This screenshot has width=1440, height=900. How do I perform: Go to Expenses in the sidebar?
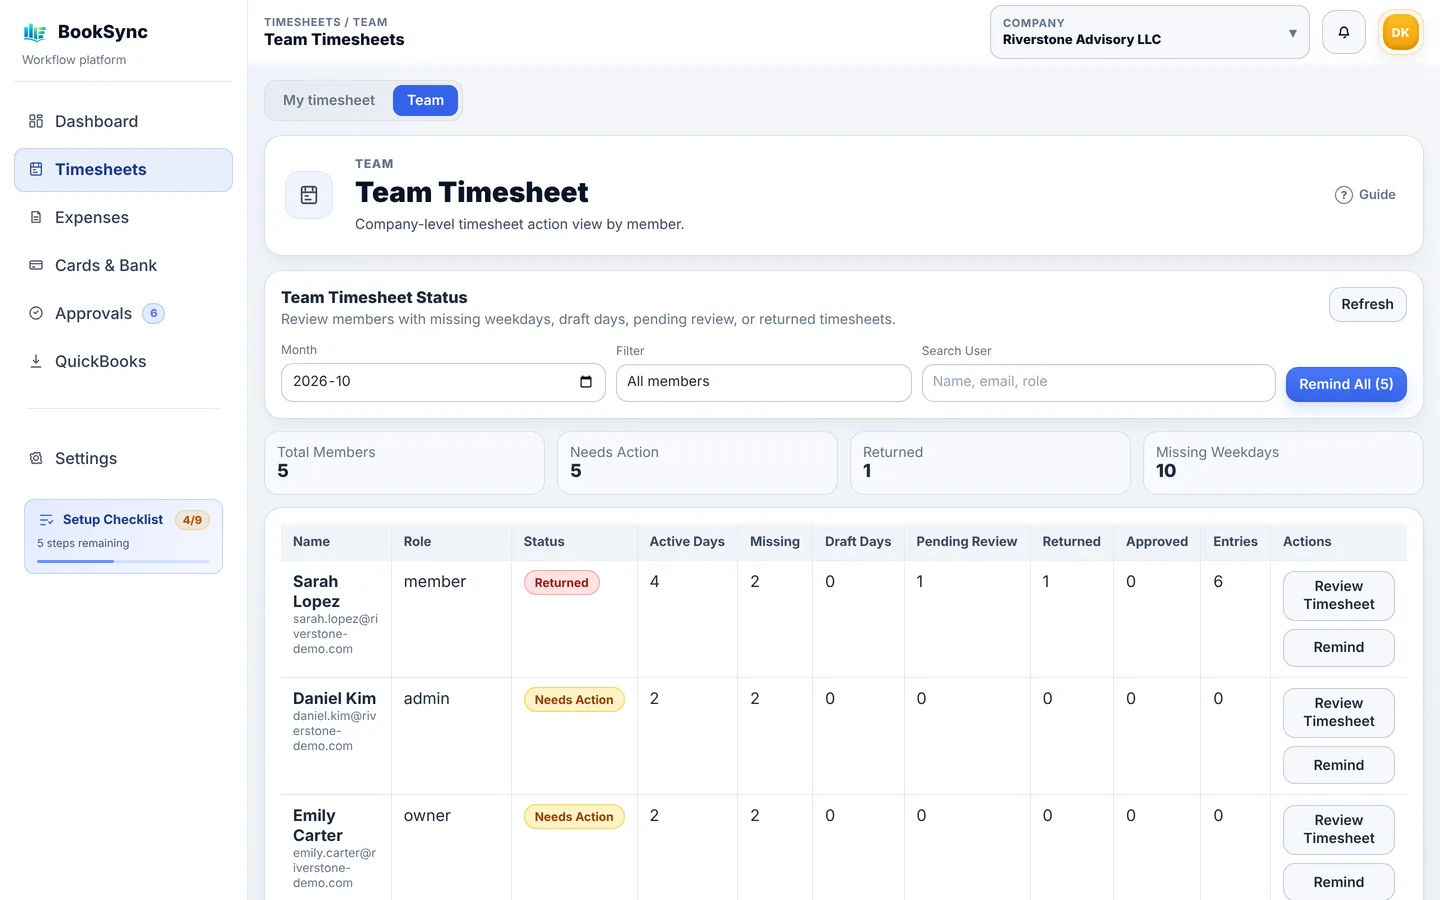click(x=123, y=217)
